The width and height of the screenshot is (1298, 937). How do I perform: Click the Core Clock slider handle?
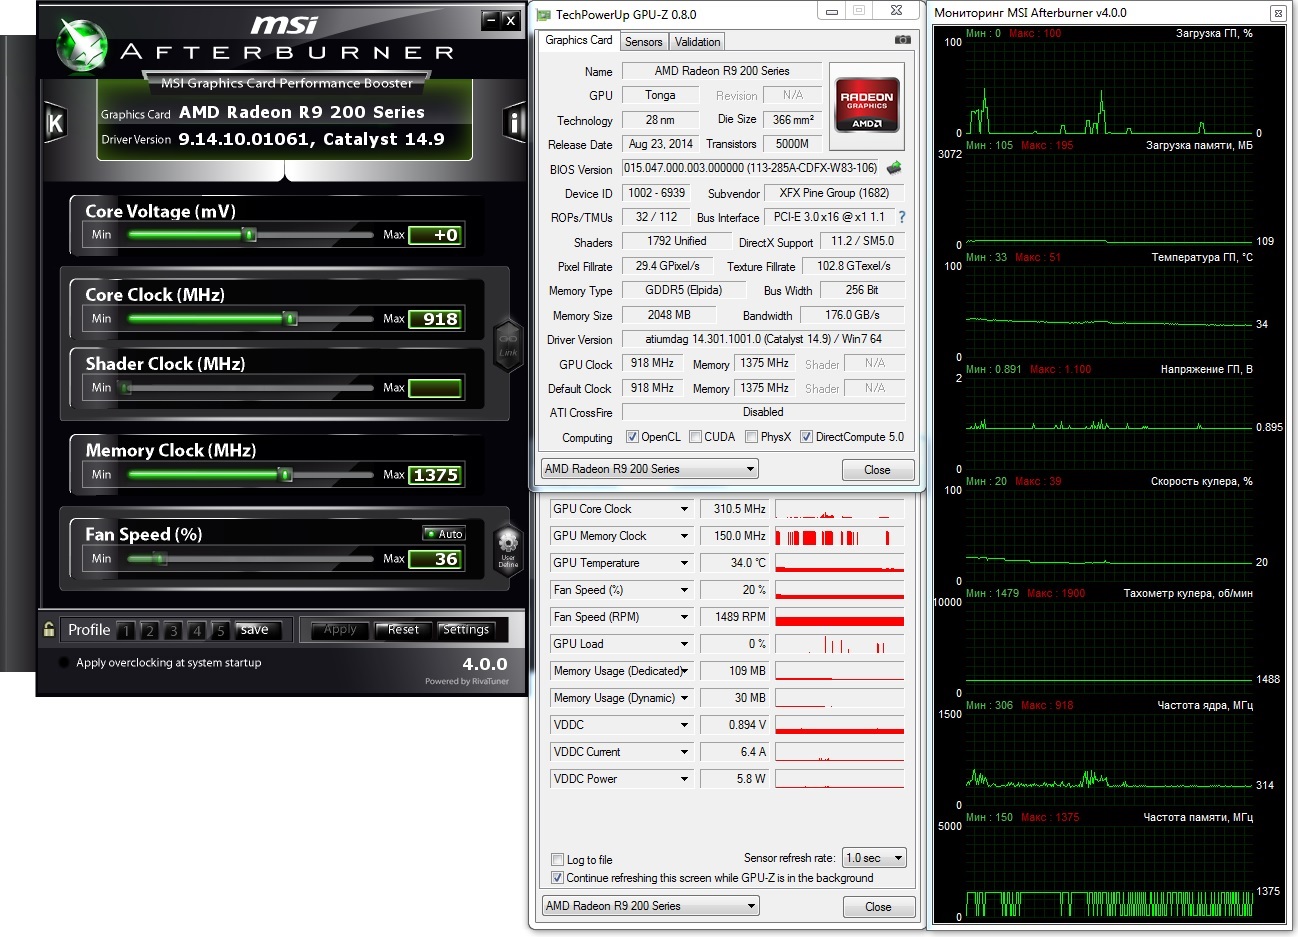(x=290, y=319)
